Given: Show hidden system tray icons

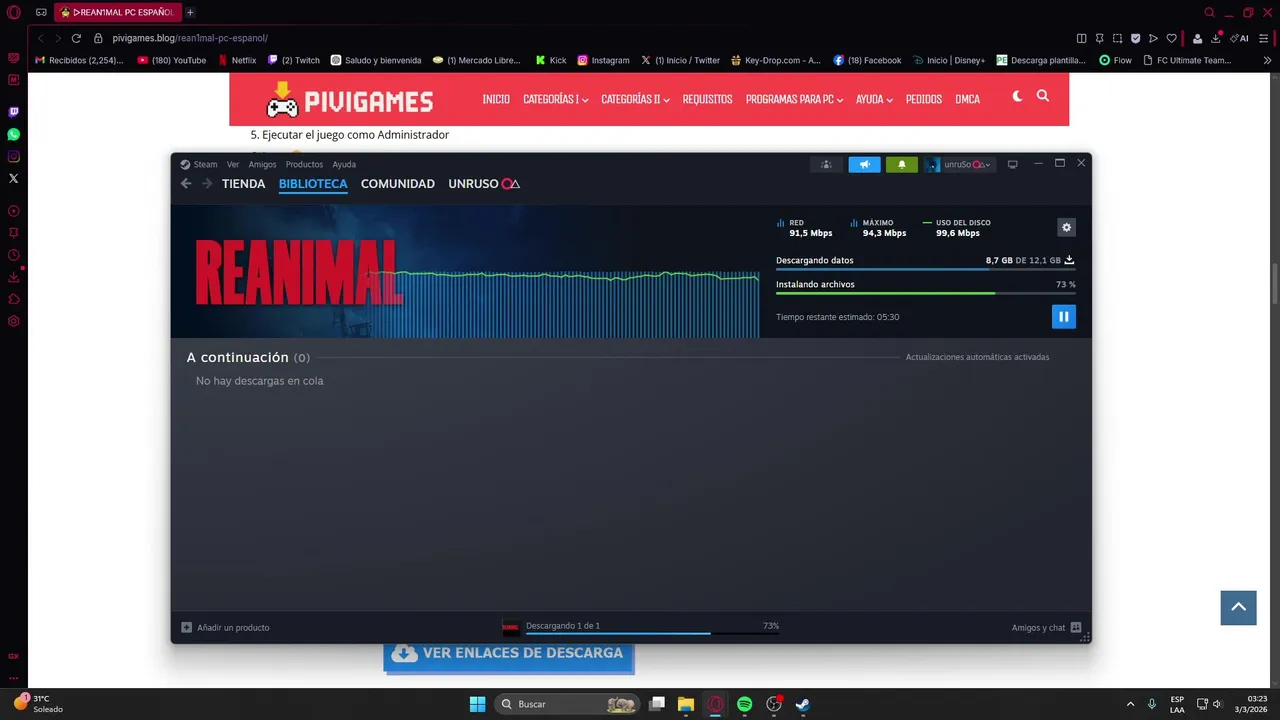Looking at the screenshot, I should 1130,704.
